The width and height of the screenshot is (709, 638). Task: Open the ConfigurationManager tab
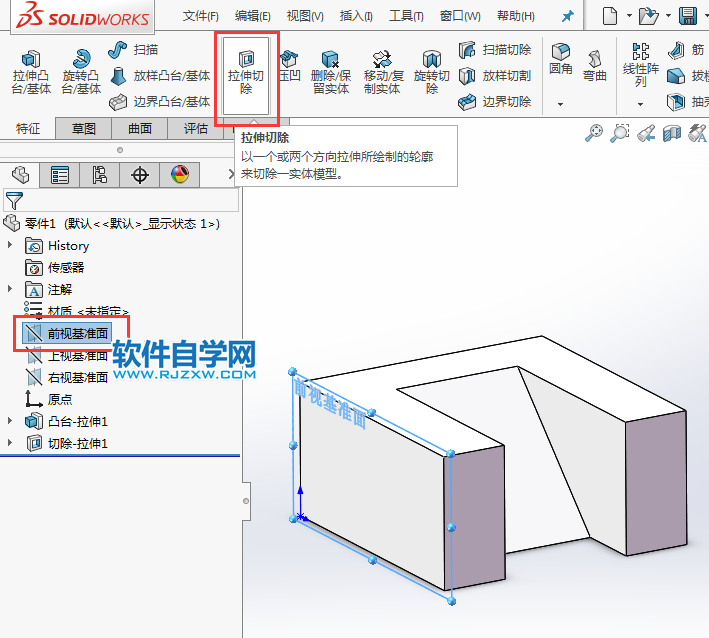click(x=99, y=175)
